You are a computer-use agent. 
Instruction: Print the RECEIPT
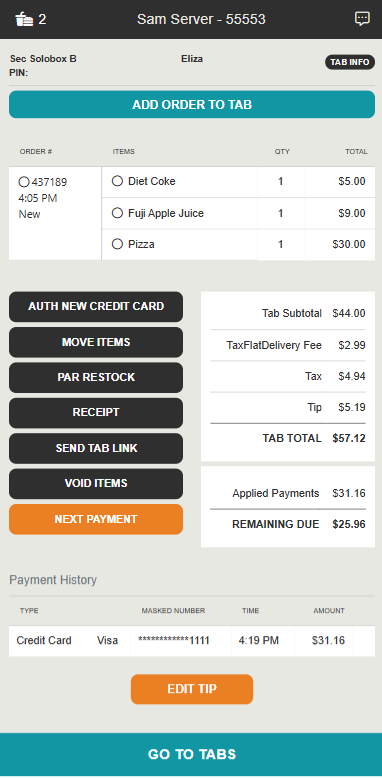pos(96,413)
